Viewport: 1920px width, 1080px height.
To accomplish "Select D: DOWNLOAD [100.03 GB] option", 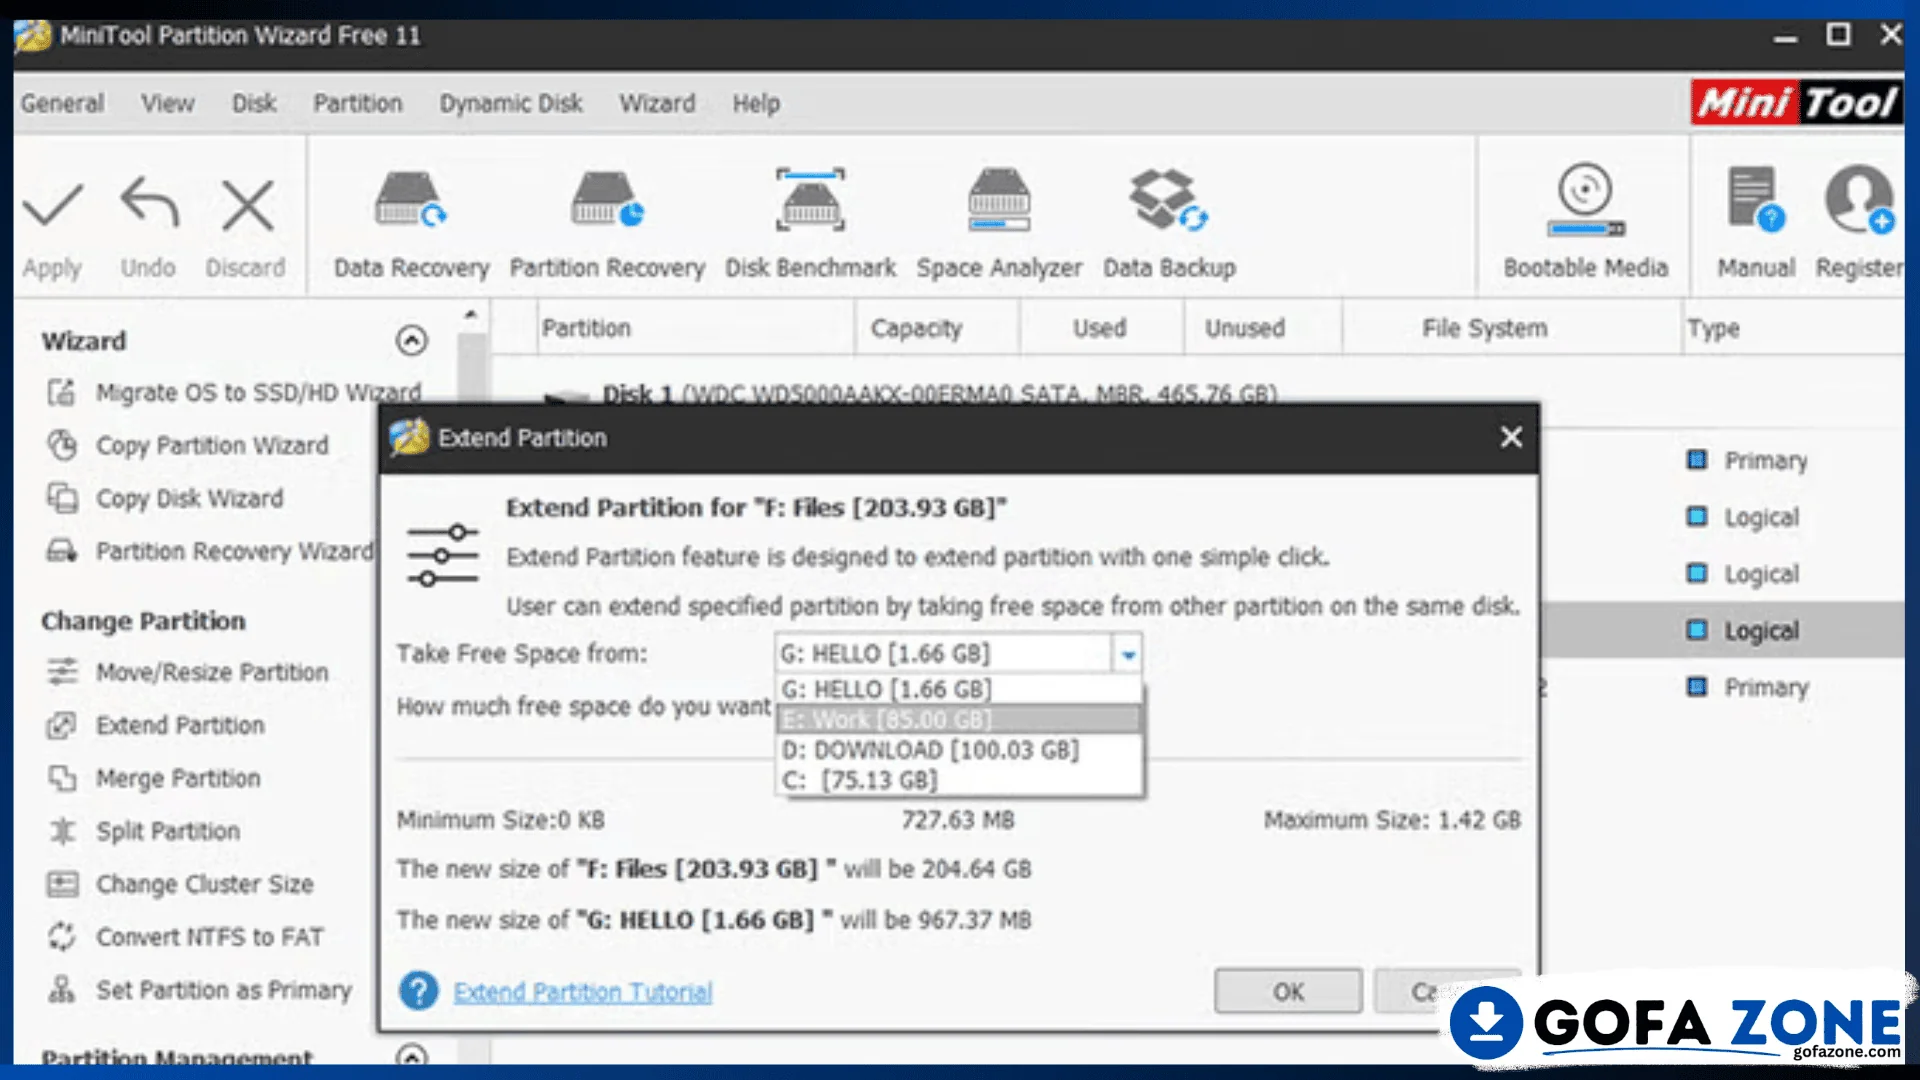I will 959,750.
